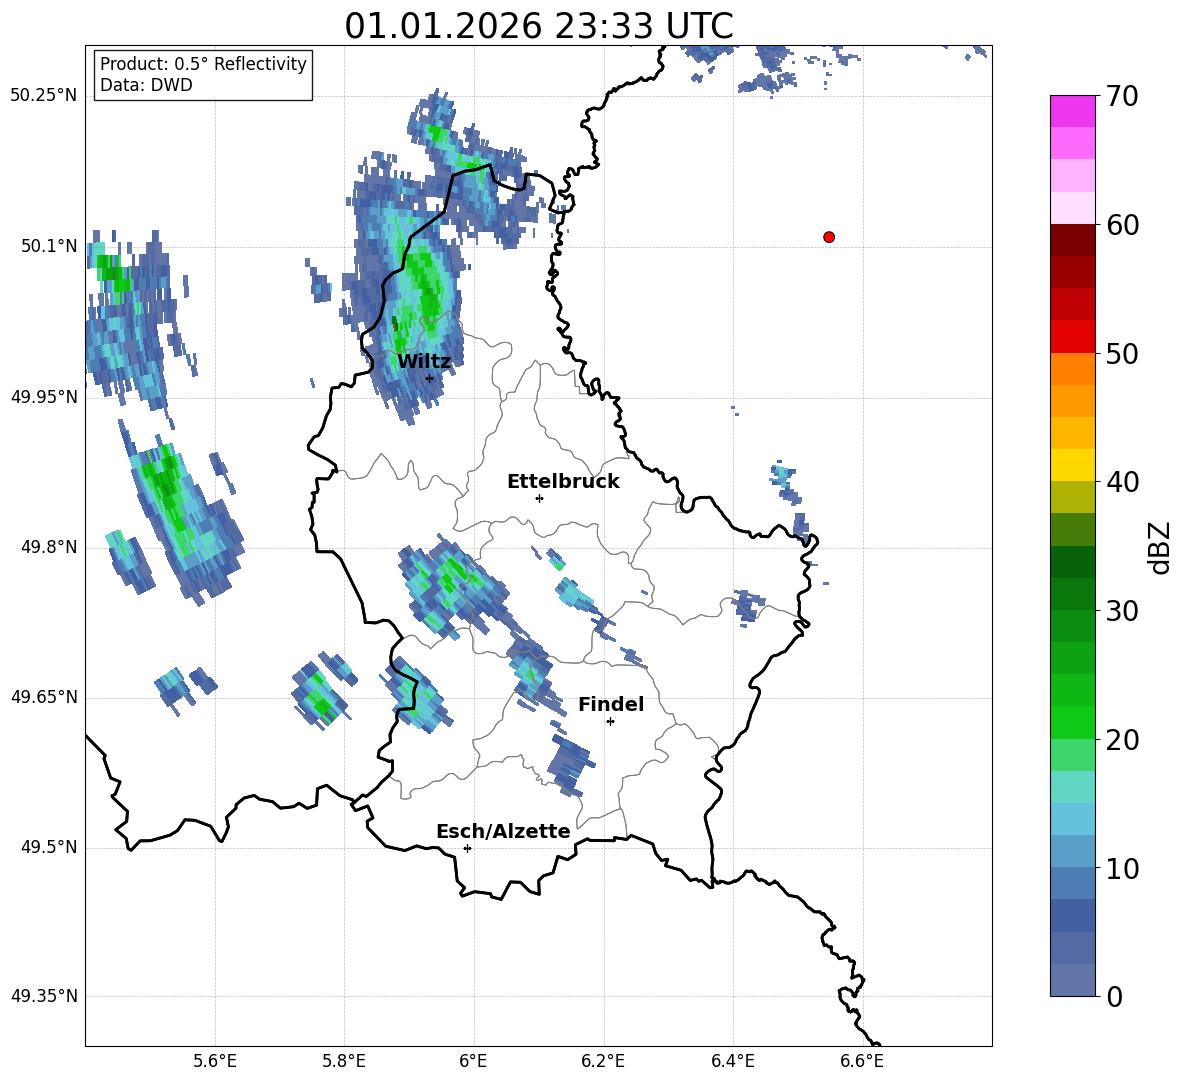Click the 5.8°E longitude label
This screenshot has height=1081, width=1184.
click(x=344, y=1062)
